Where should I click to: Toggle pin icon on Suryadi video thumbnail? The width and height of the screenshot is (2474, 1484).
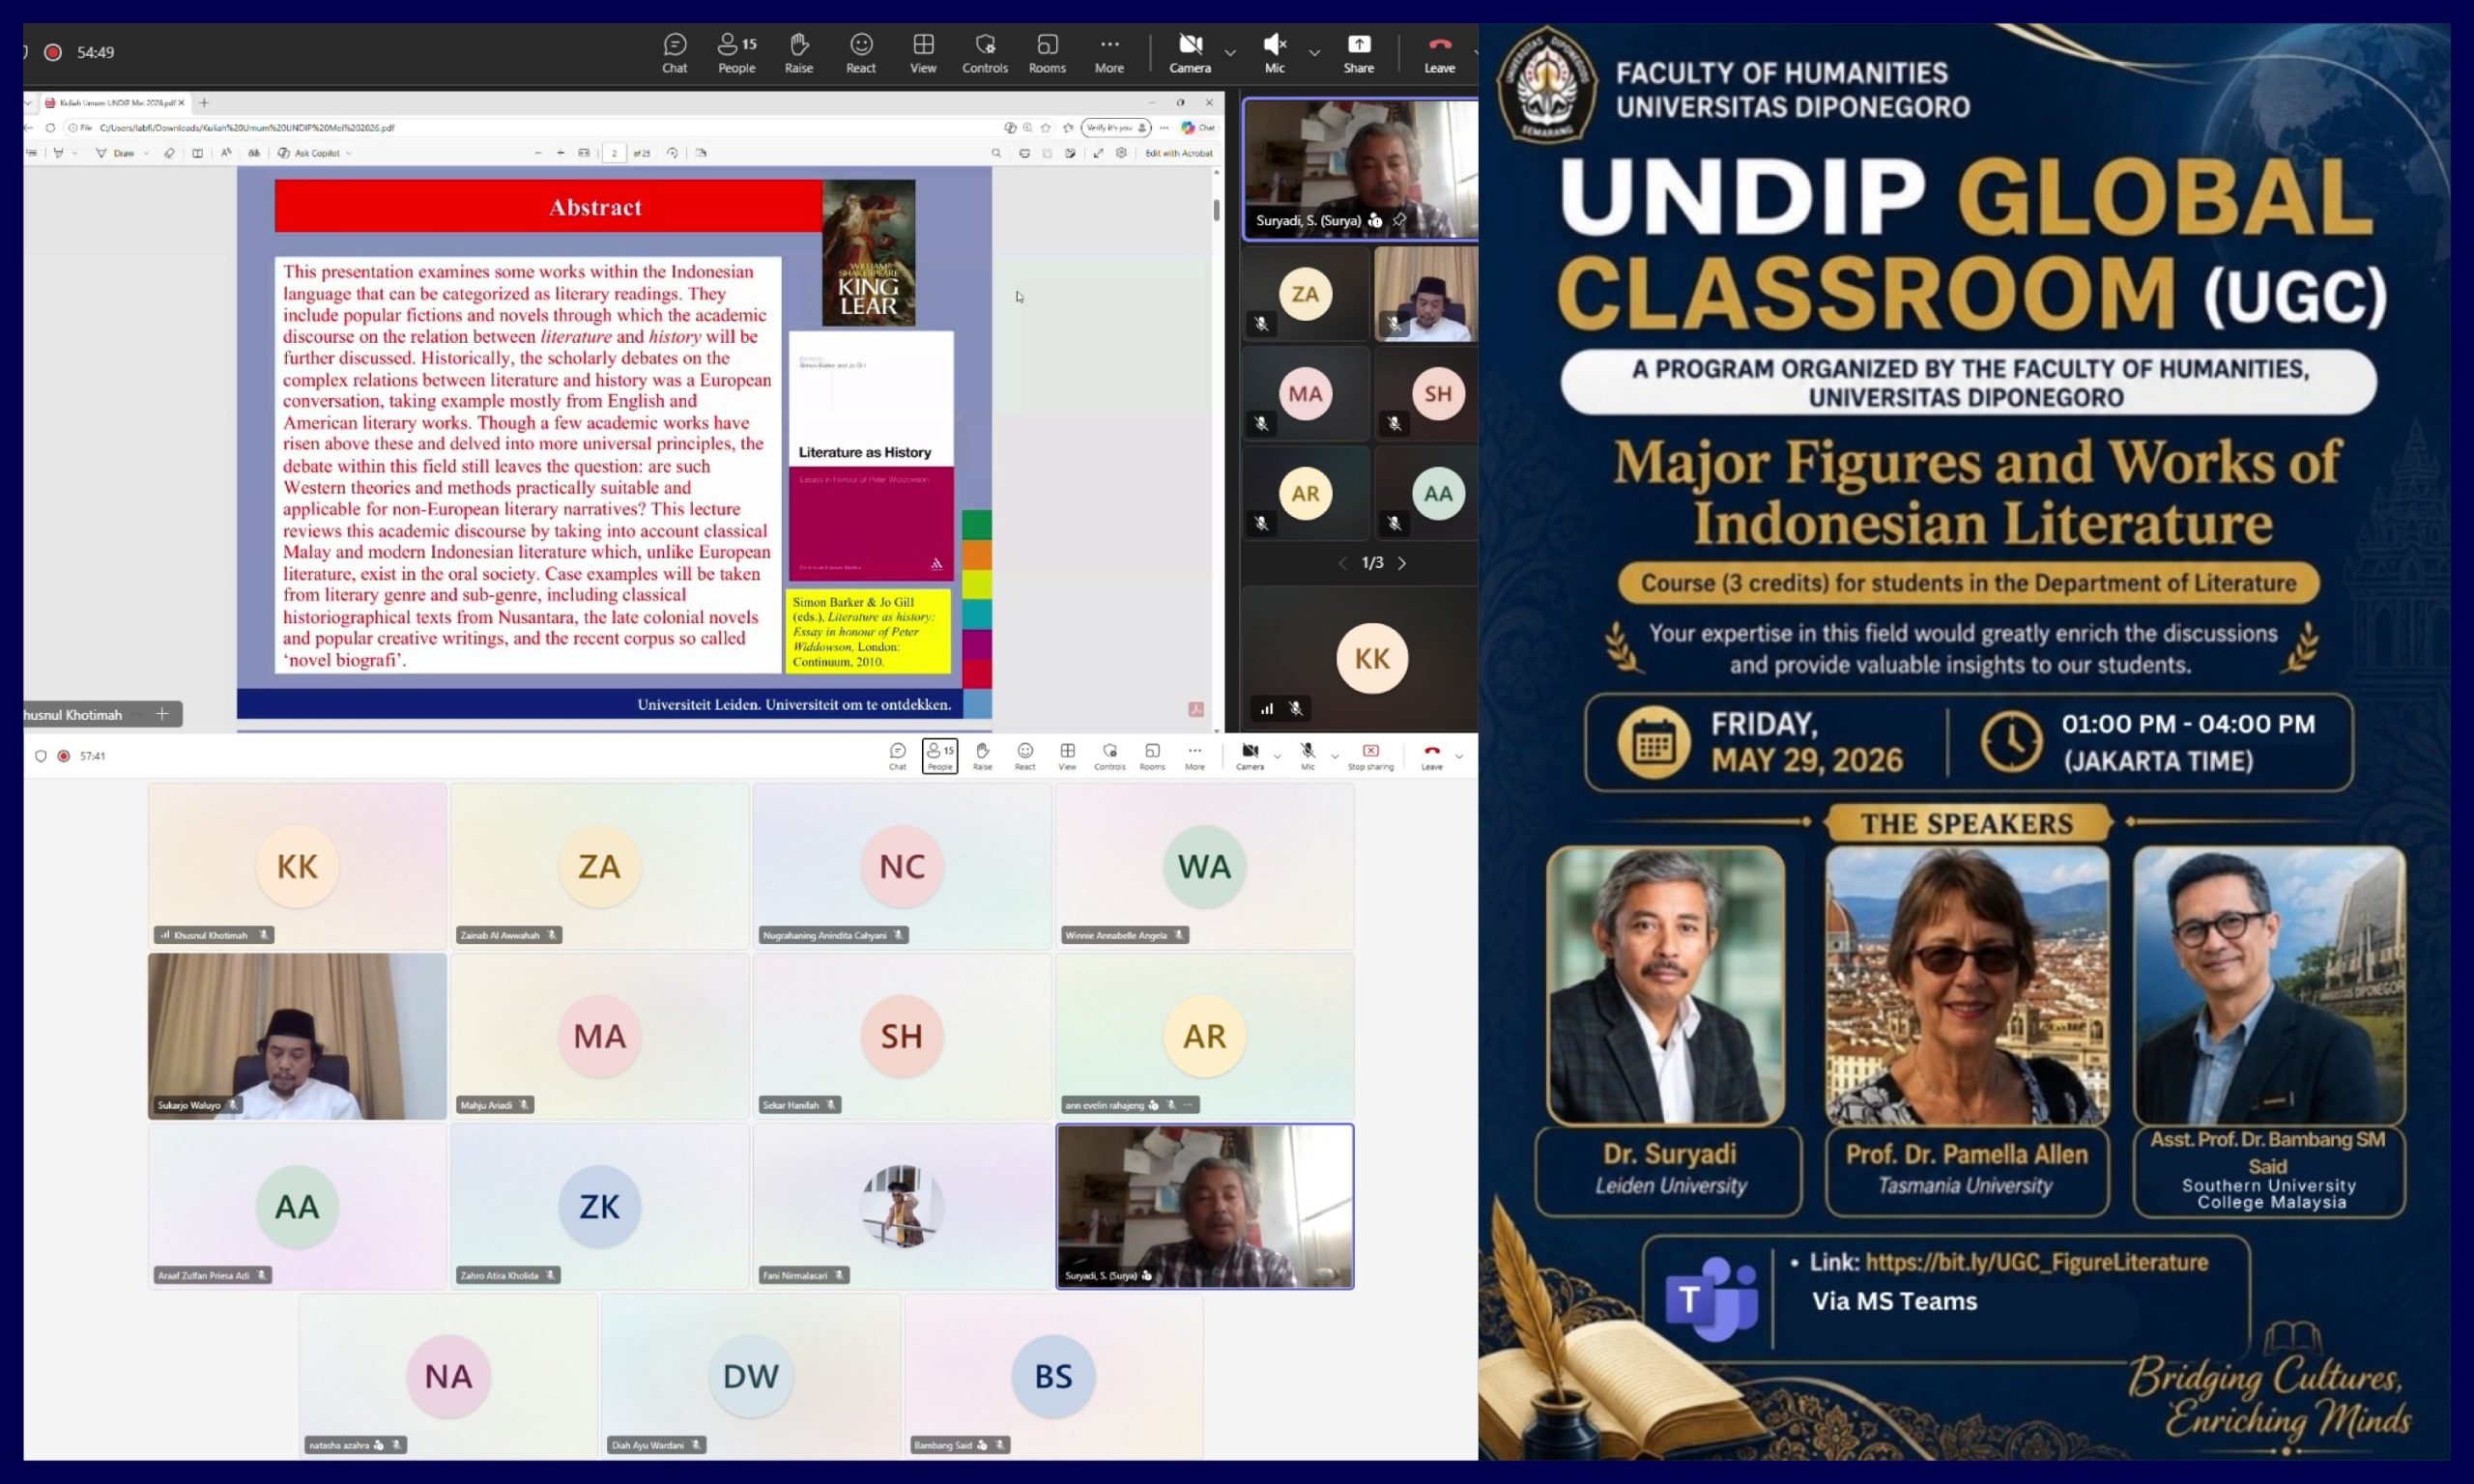[1399, 220]
